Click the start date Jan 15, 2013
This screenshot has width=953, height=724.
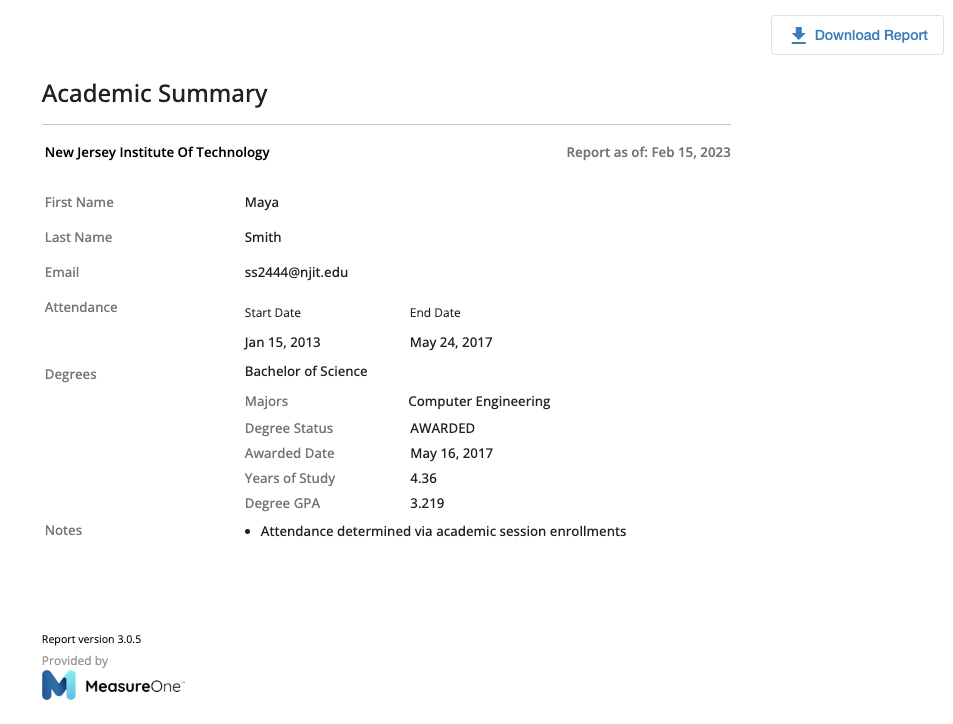pos(282,342)
